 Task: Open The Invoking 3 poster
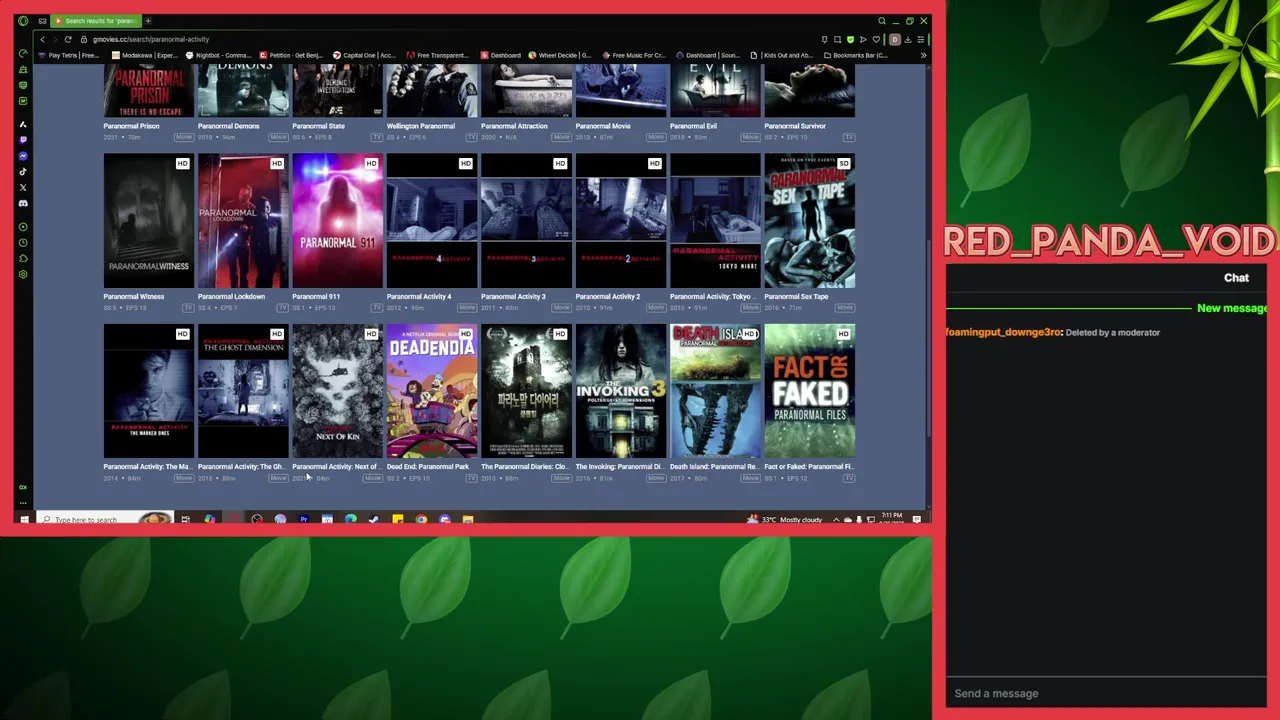620,391
